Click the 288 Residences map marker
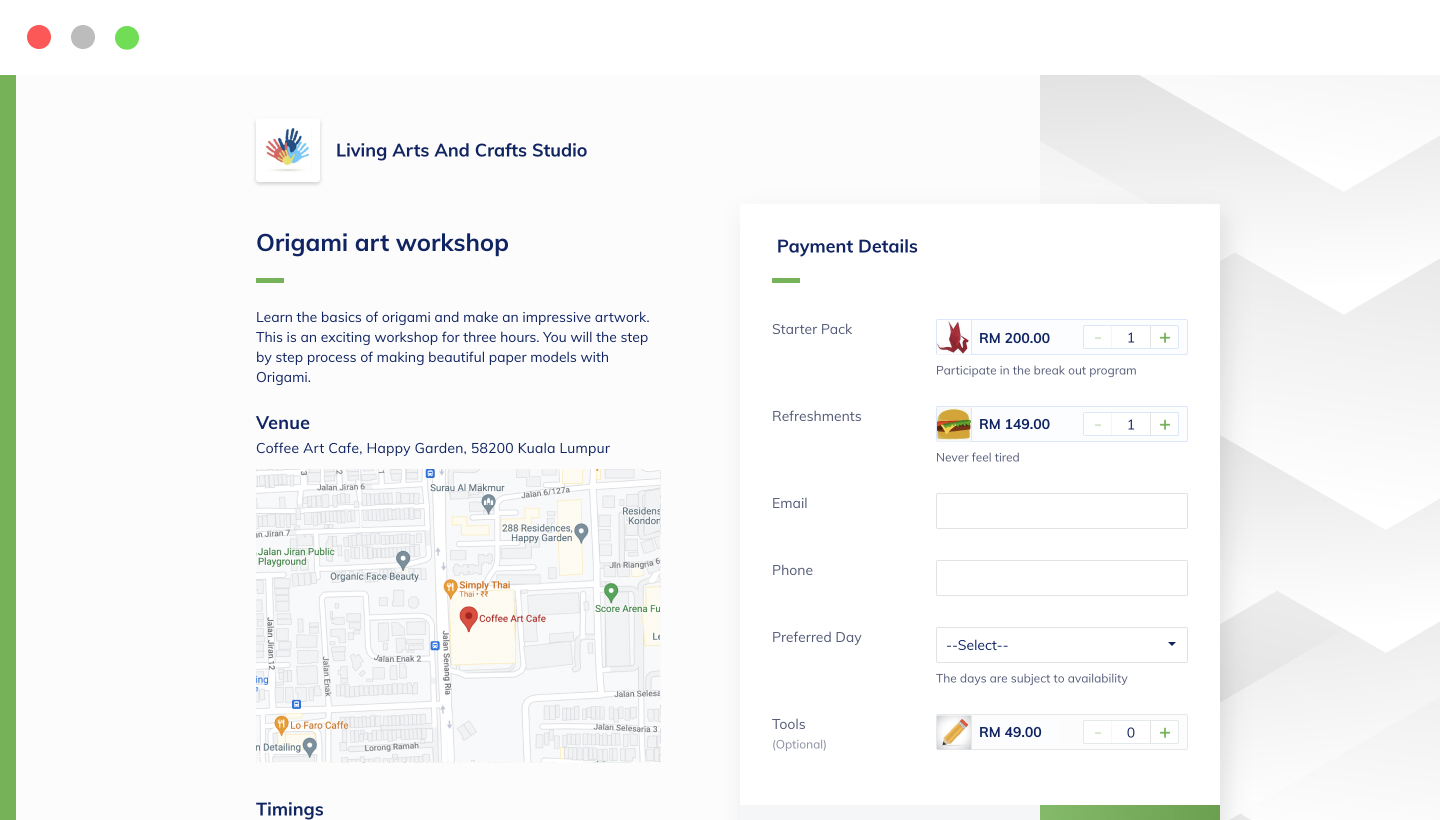 tap(581, 531)
